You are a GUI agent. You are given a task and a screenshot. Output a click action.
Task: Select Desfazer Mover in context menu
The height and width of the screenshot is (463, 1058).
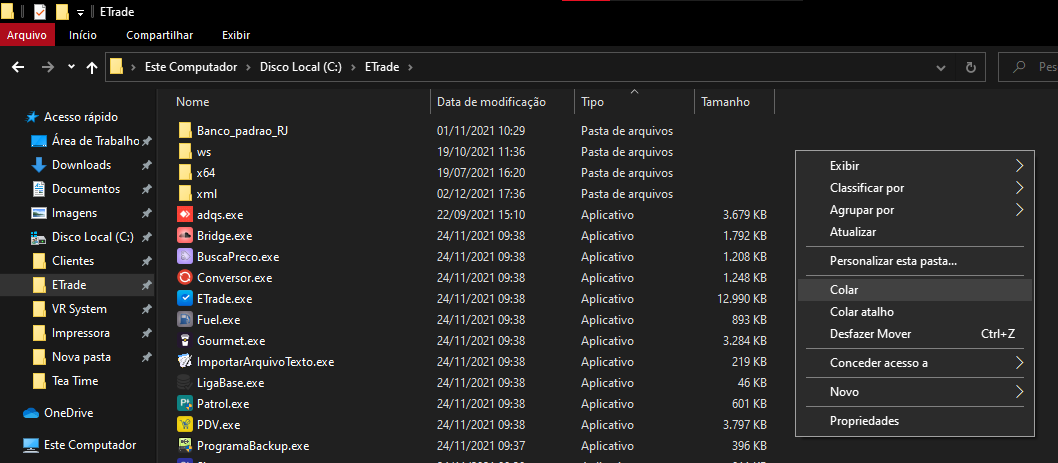914,334
